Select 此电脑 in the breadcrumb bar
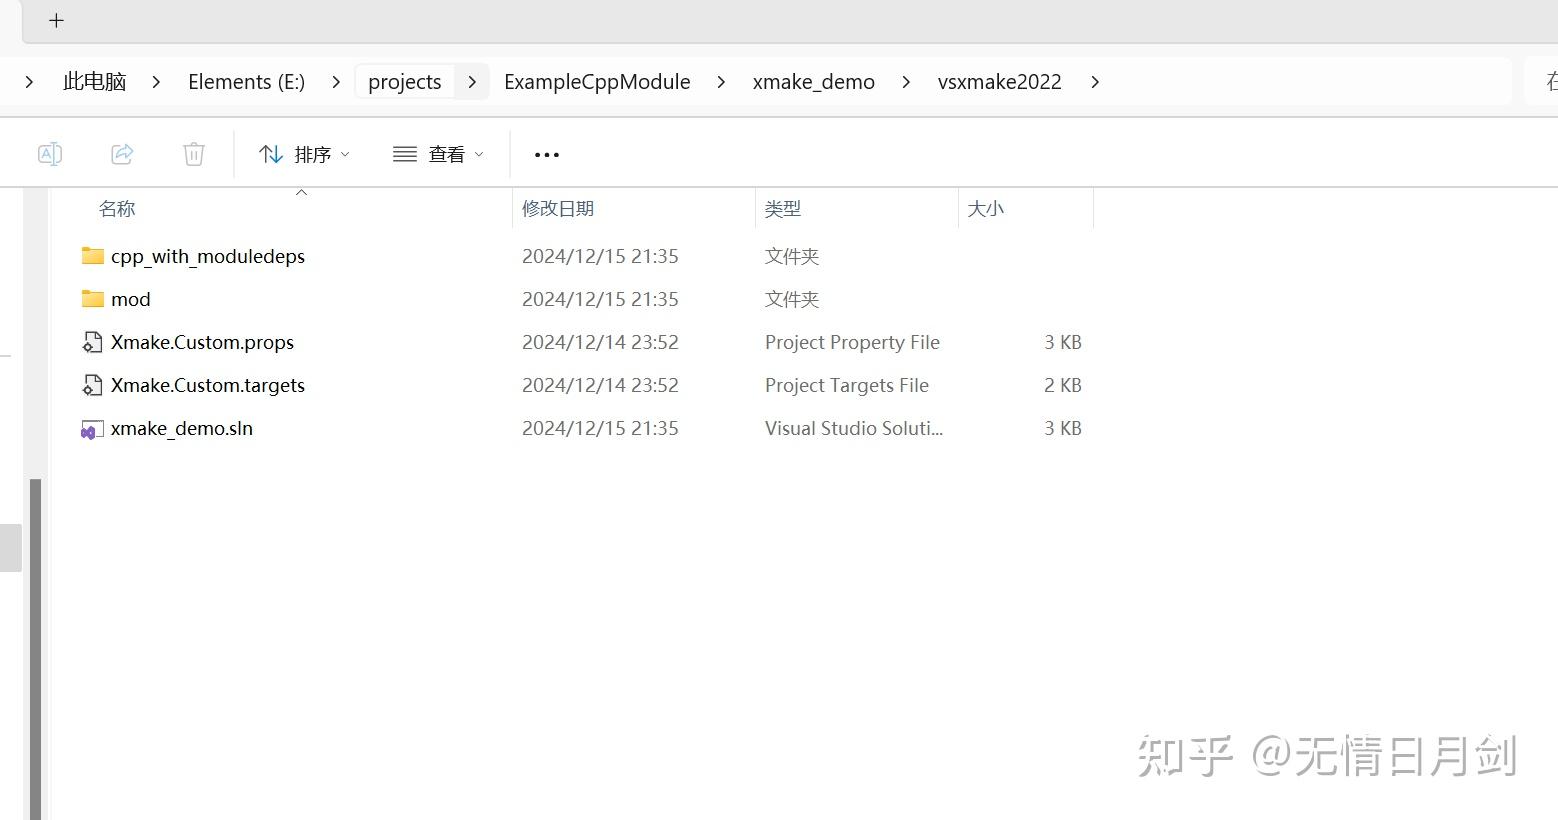The height and width of the screenshot is (820, 1558). click(x=94, y=81)
